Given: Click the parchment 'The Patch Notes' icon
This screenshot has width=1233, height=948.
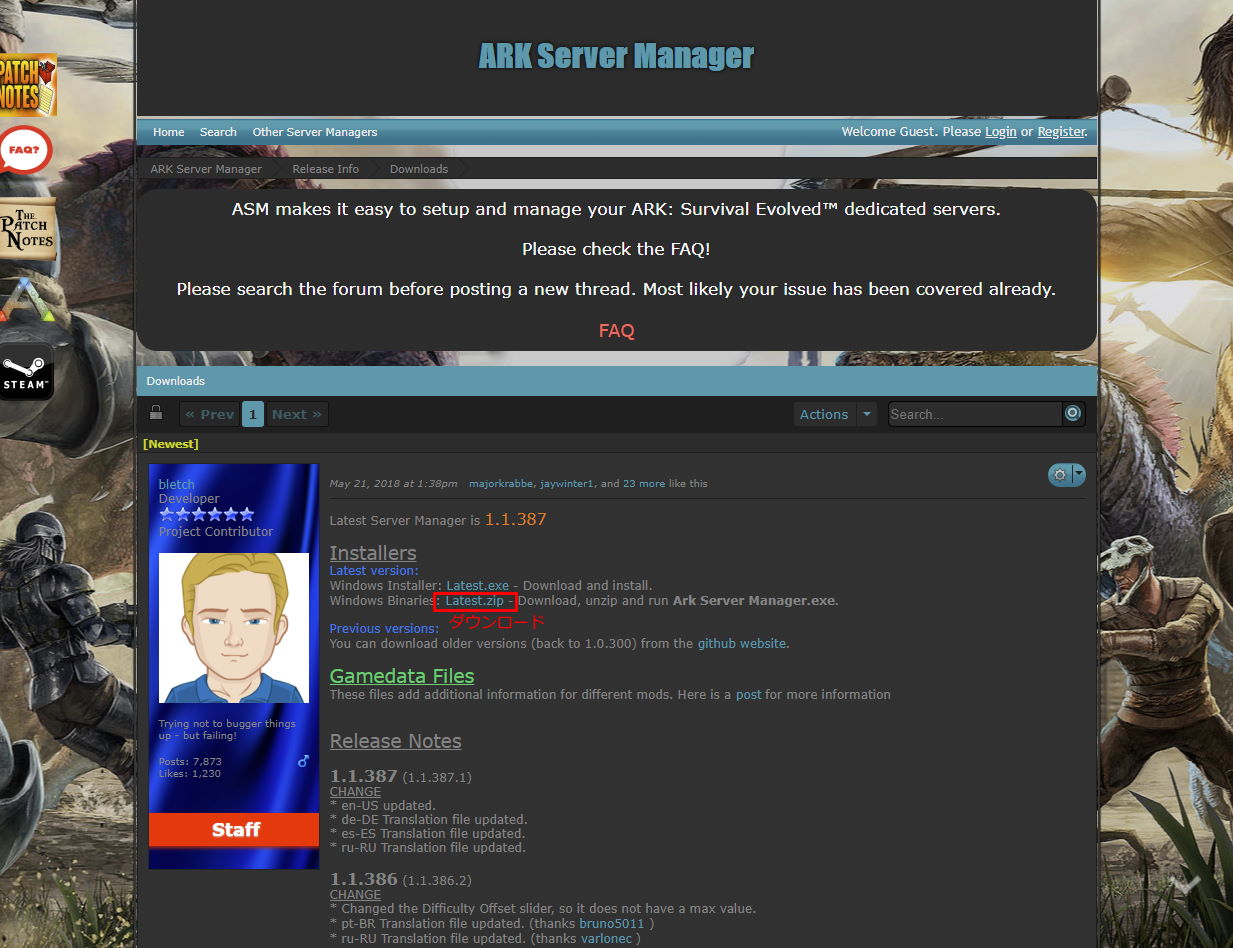Looking at the screenshot, I should pos(26,229).
